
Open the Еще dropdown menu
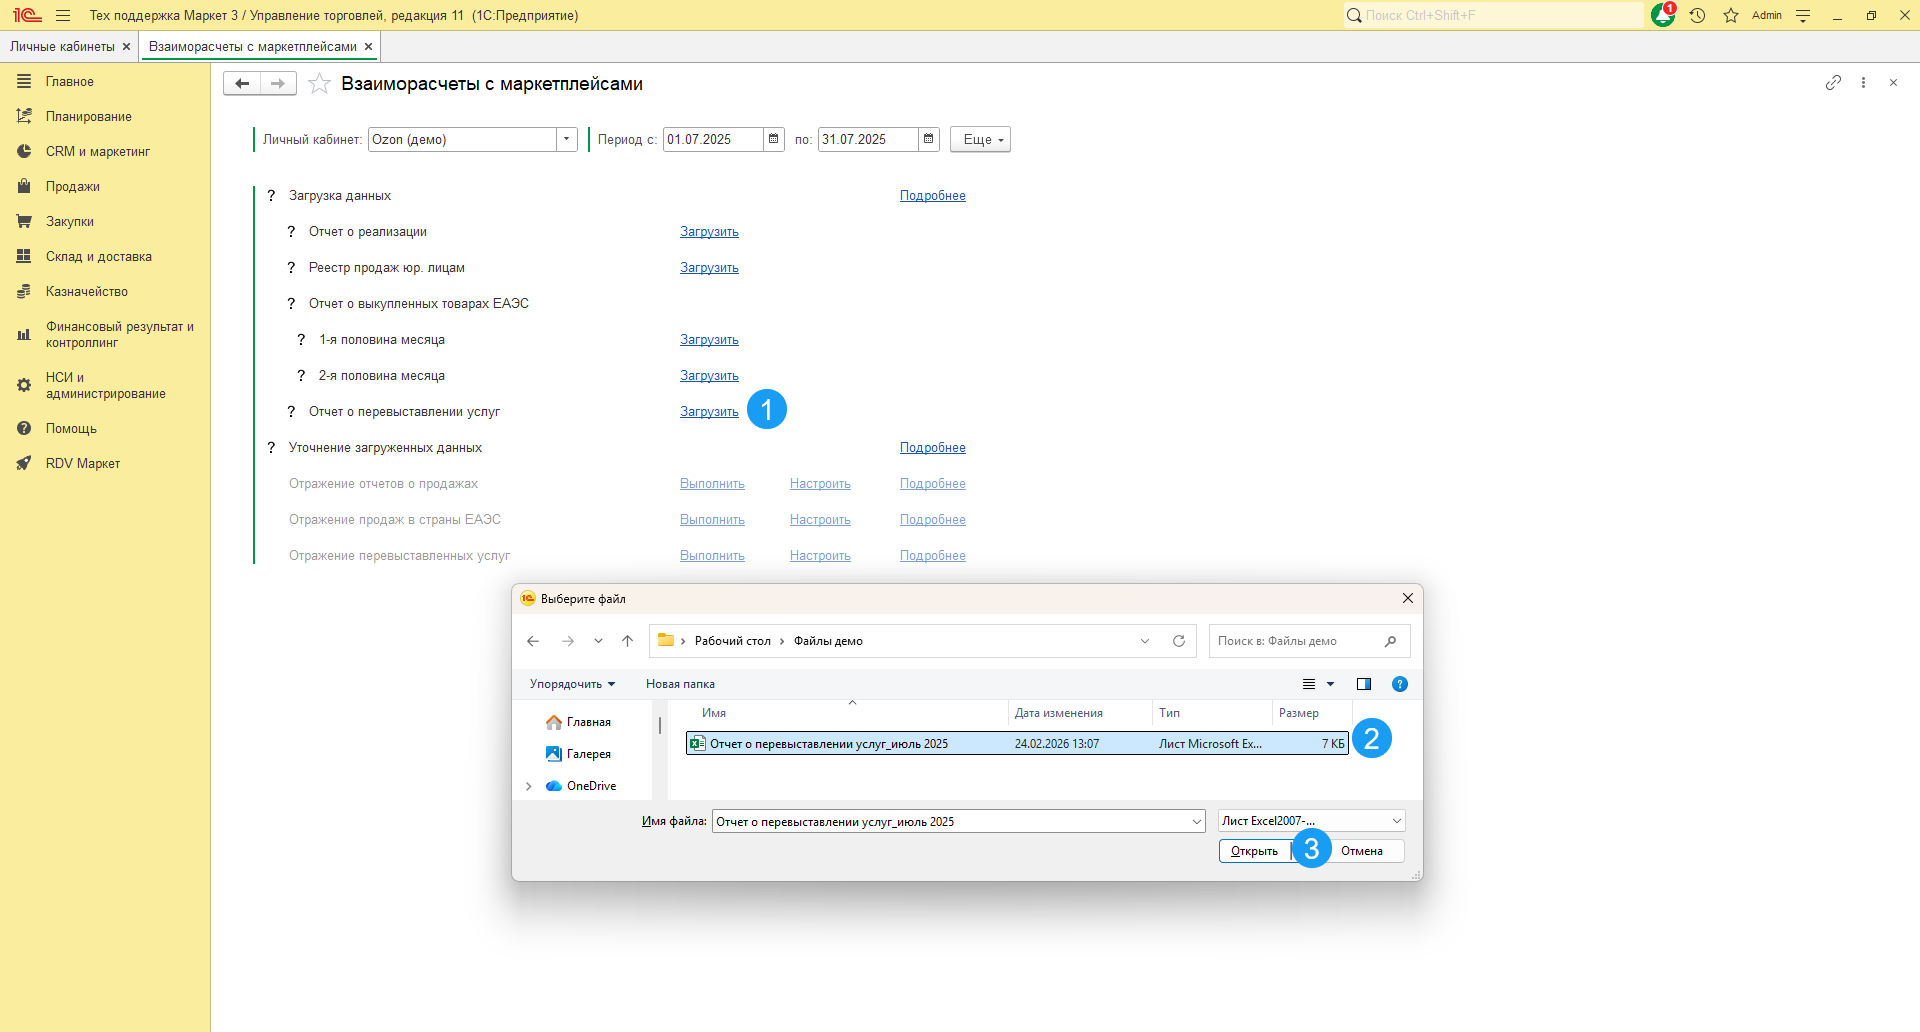980,139
